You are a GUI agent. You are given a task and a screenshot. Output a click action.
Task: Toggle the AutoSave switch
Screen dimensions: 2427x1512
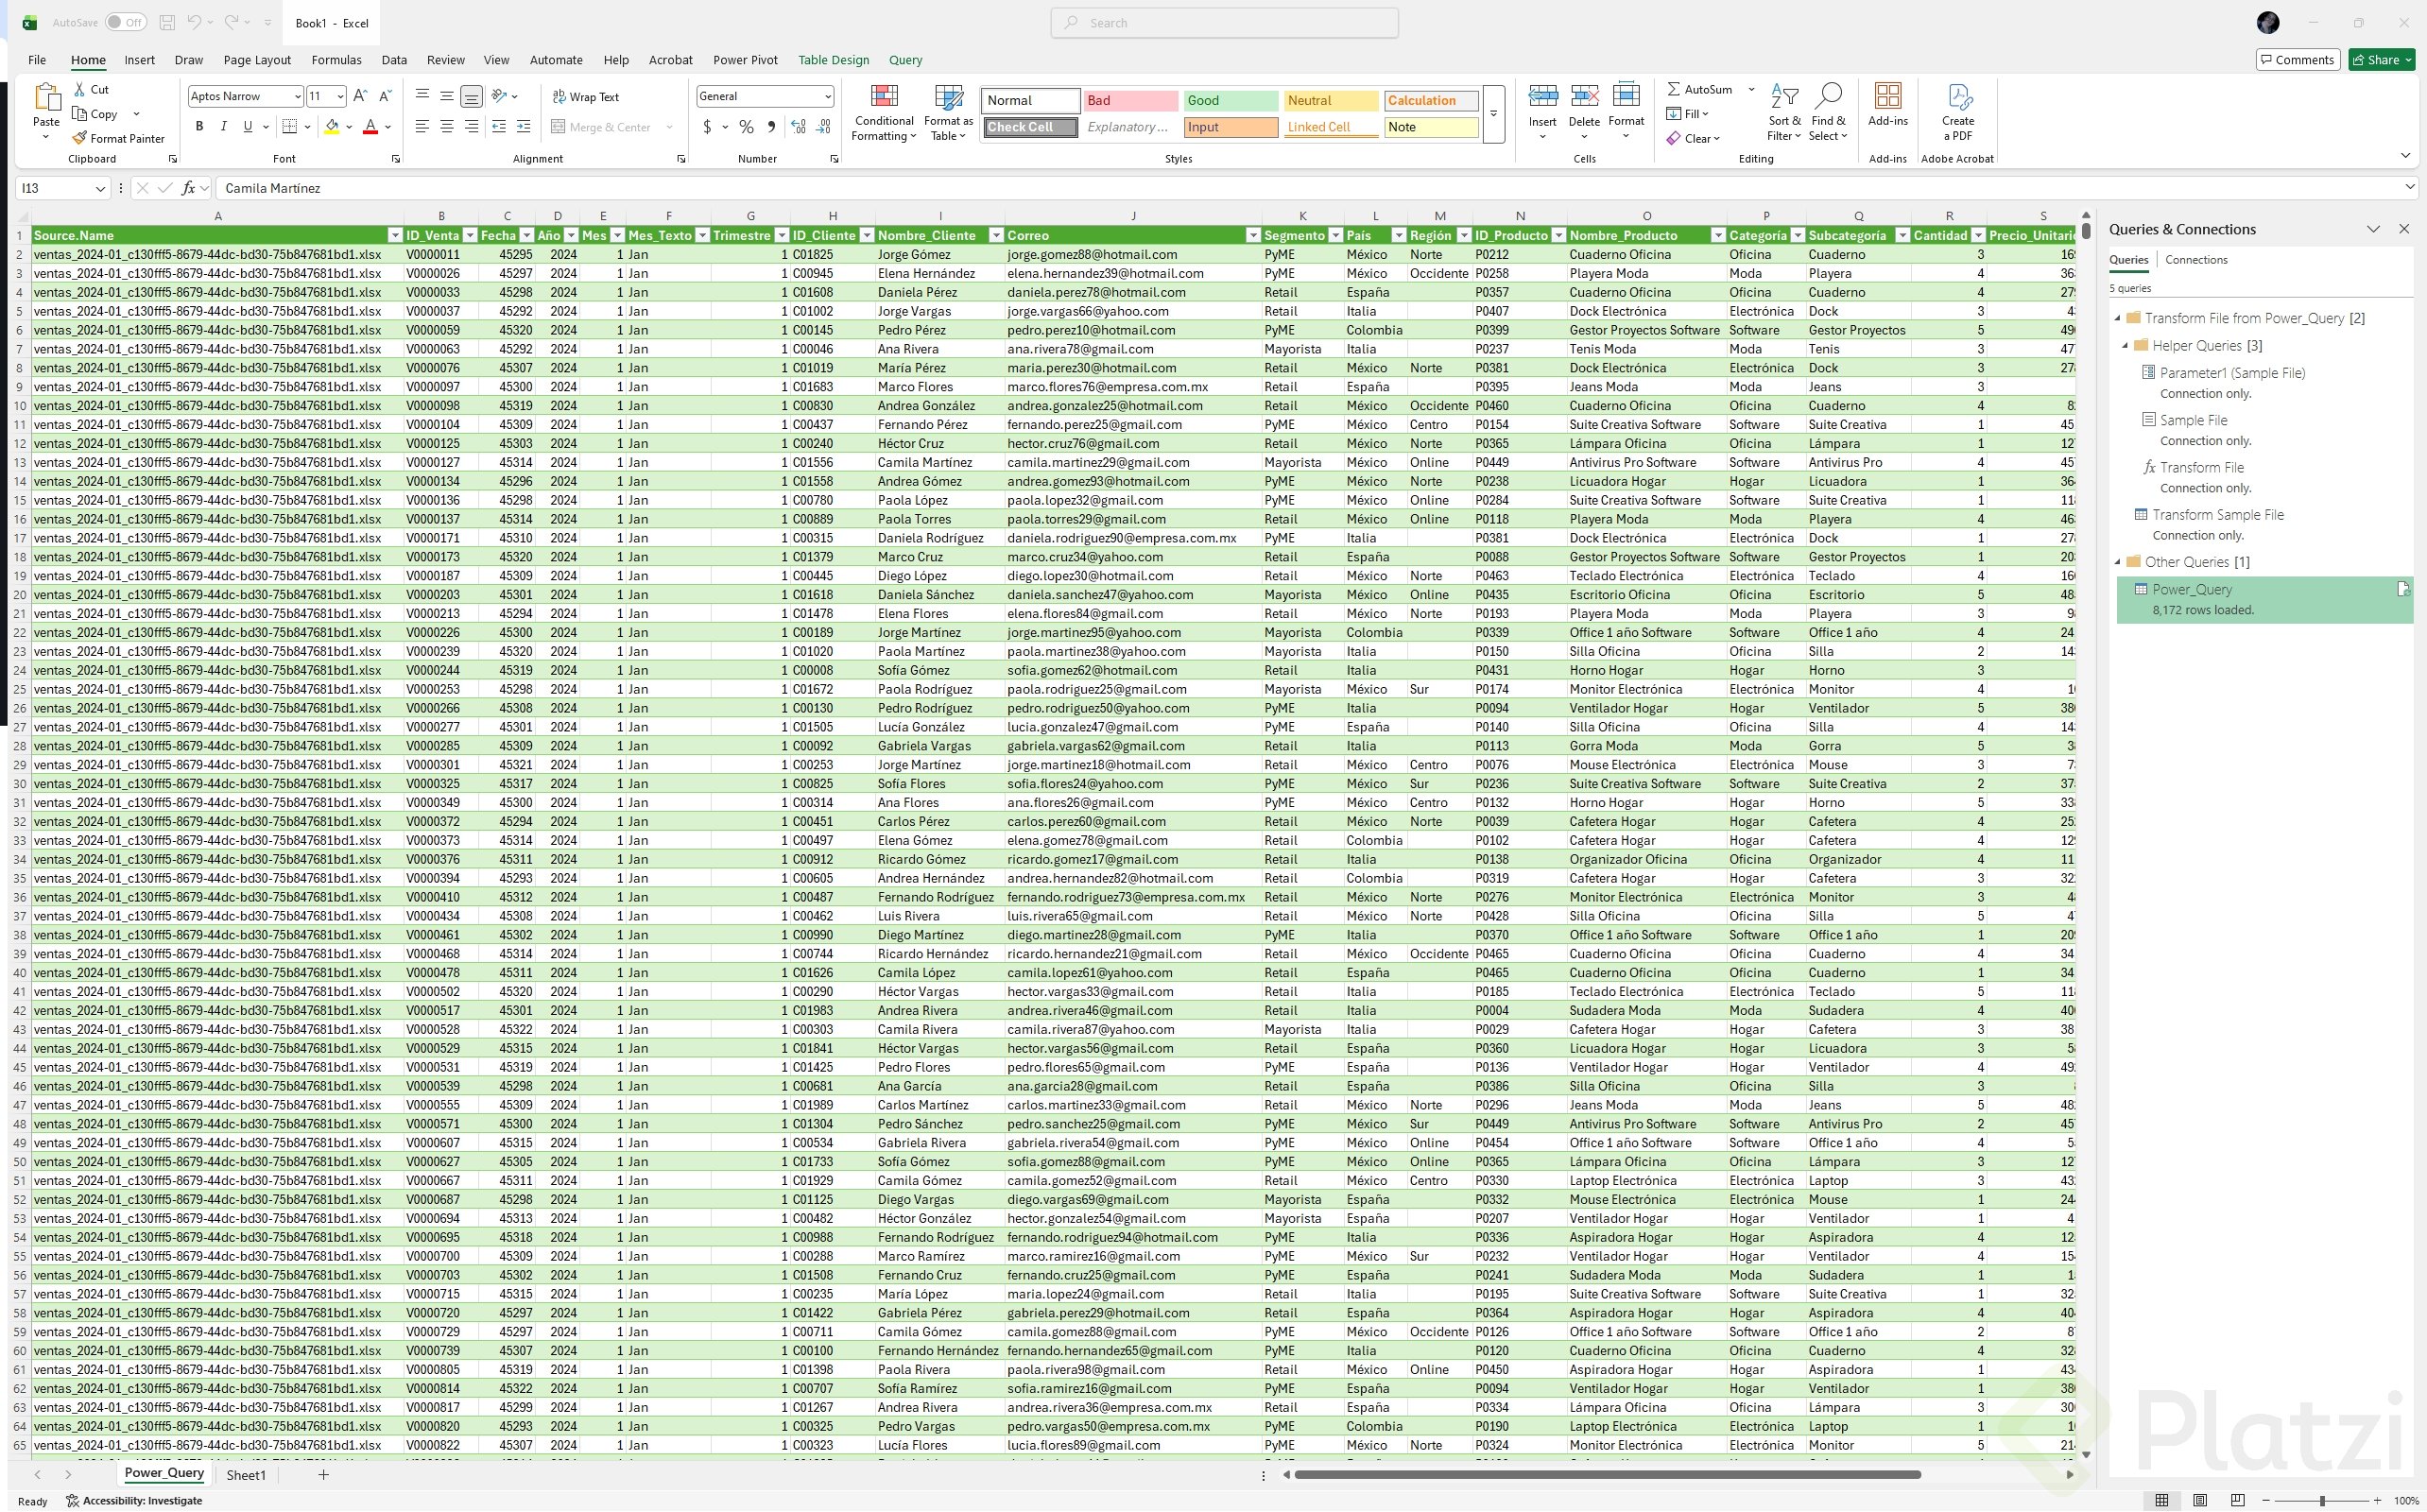[x=126, y=22]
